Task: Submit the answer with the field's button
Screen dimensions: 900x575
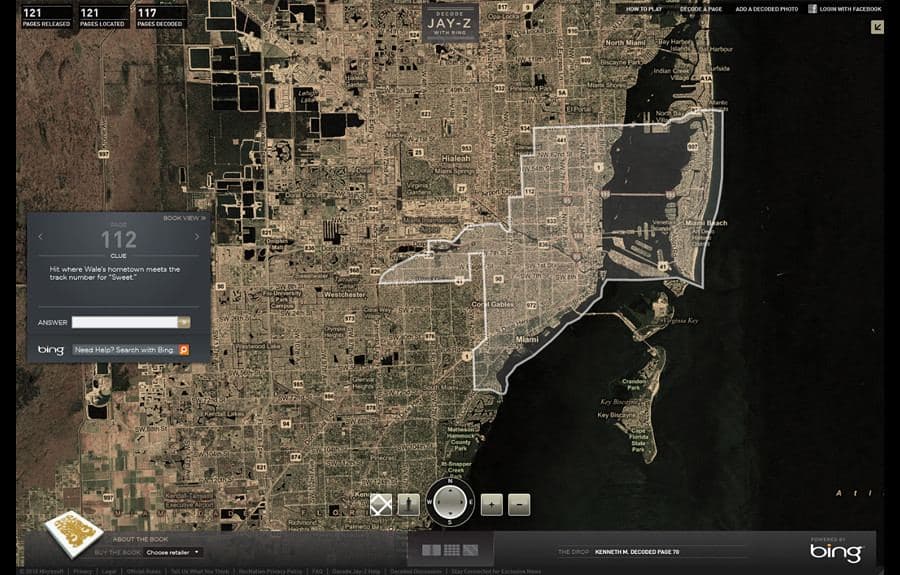Action: pyautogui.click(x=184, y=323)
